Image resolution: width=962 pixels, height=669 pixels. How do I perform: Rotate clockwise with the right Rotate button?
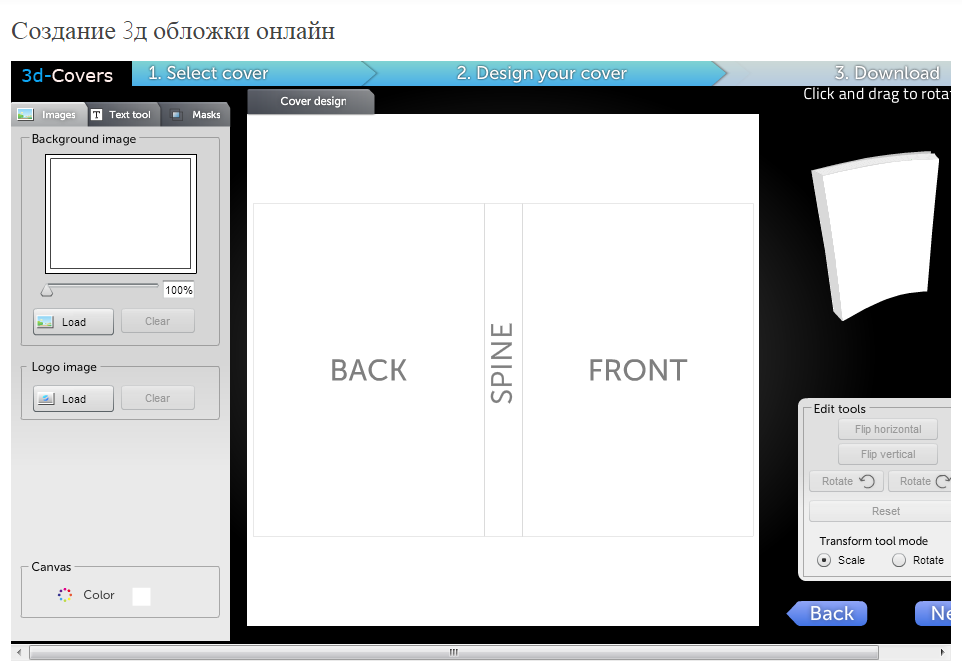tap(920, 481)
